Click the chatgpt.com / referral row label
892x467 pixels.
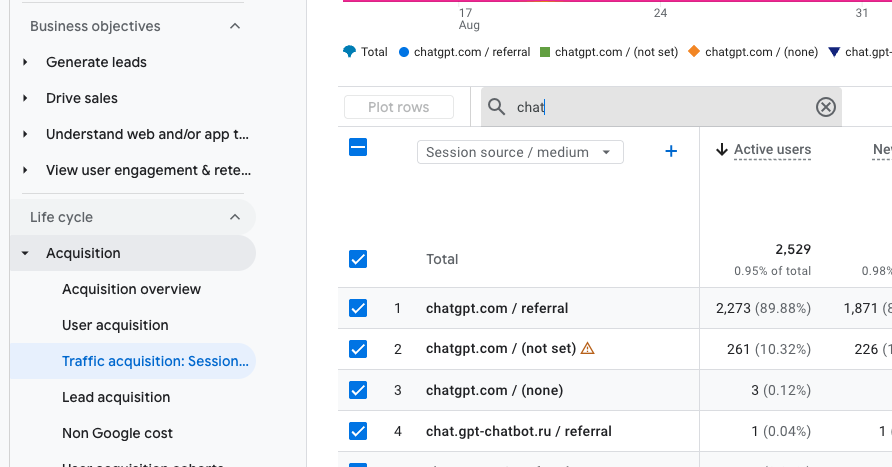pyautogui.click(x=497, y=308)
